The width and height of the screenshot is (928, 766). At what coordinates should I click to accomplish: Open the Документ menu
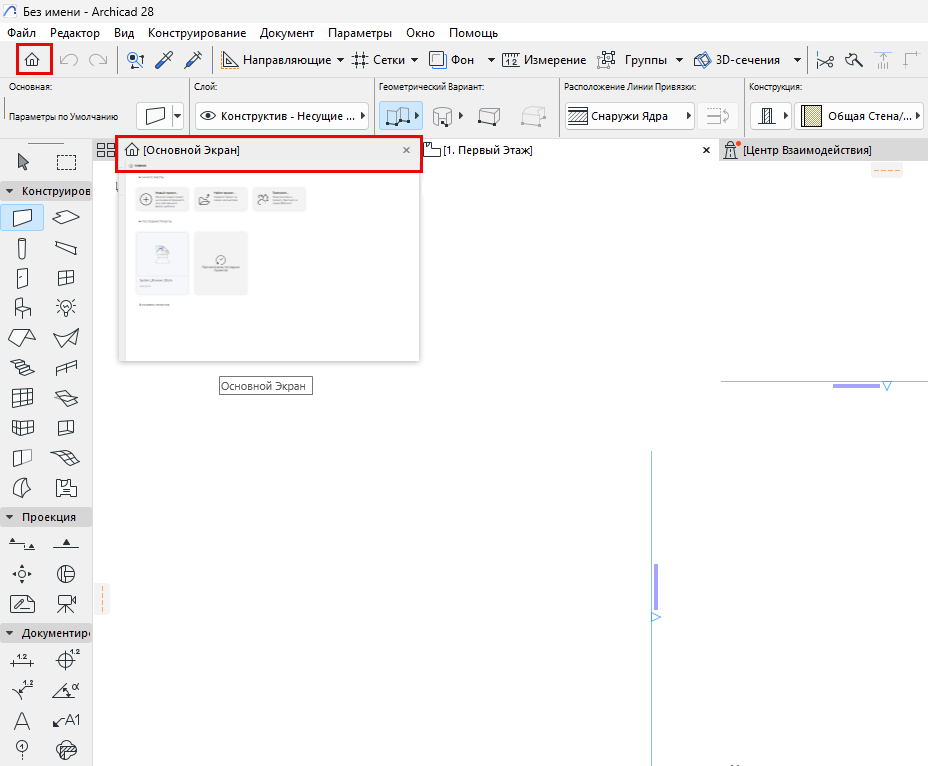tap(287, 32)
